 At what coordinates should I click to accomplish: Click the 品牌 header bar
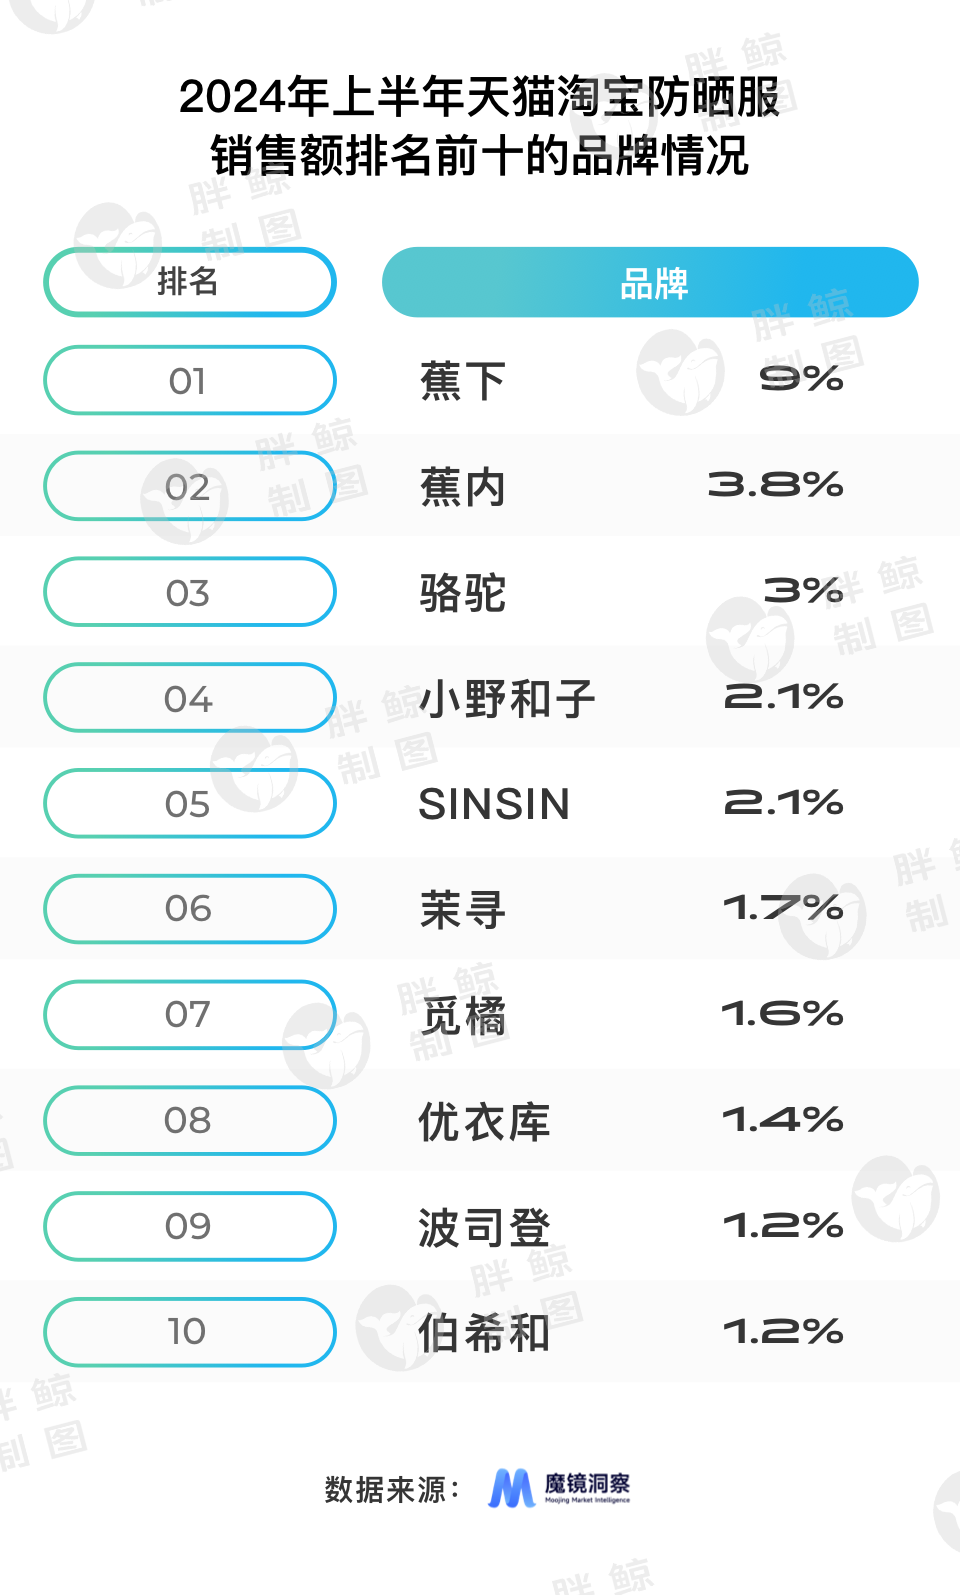coord(650,283)
